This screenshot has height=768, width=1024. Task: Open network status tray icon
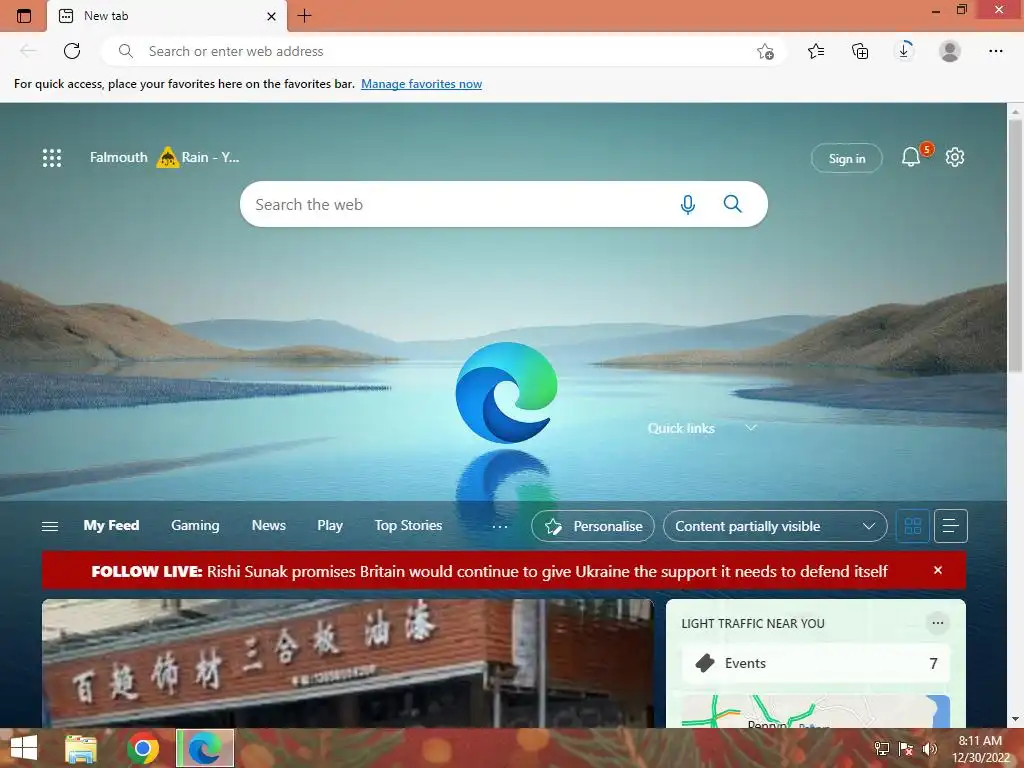[882, 748]
